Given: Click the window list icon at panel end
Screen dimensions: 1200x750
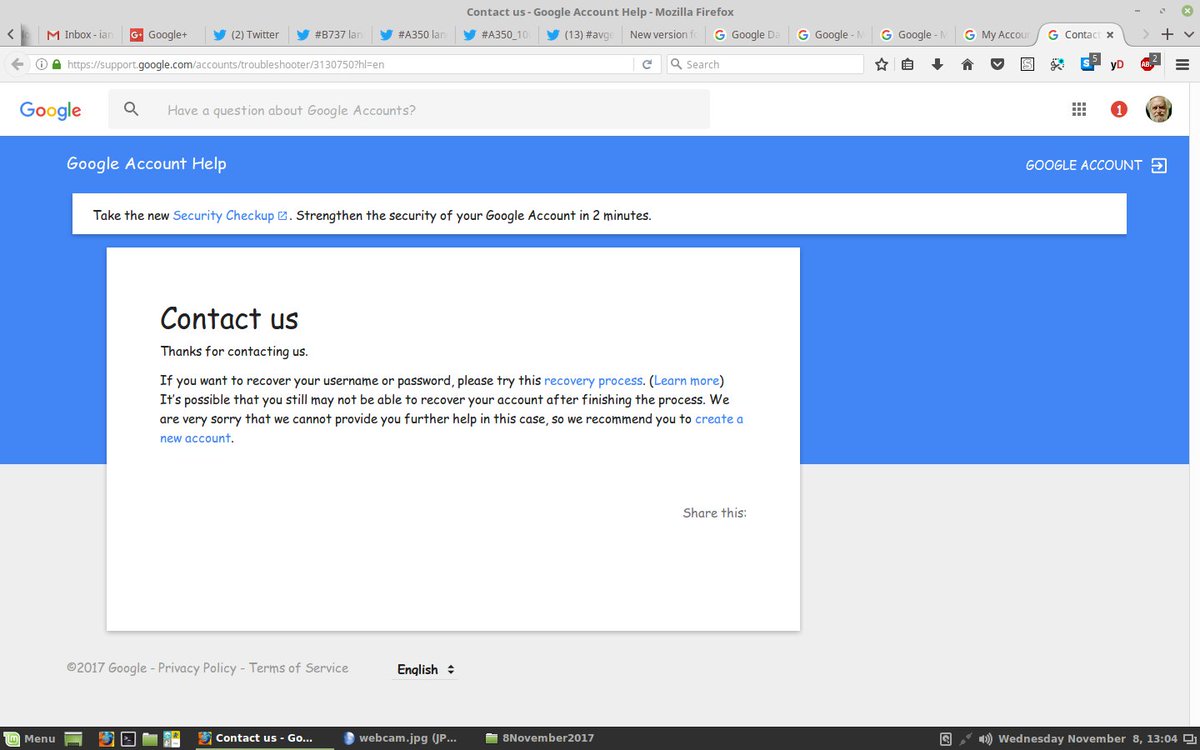Looking at the screenshot, I should [x=1189, y=739].
